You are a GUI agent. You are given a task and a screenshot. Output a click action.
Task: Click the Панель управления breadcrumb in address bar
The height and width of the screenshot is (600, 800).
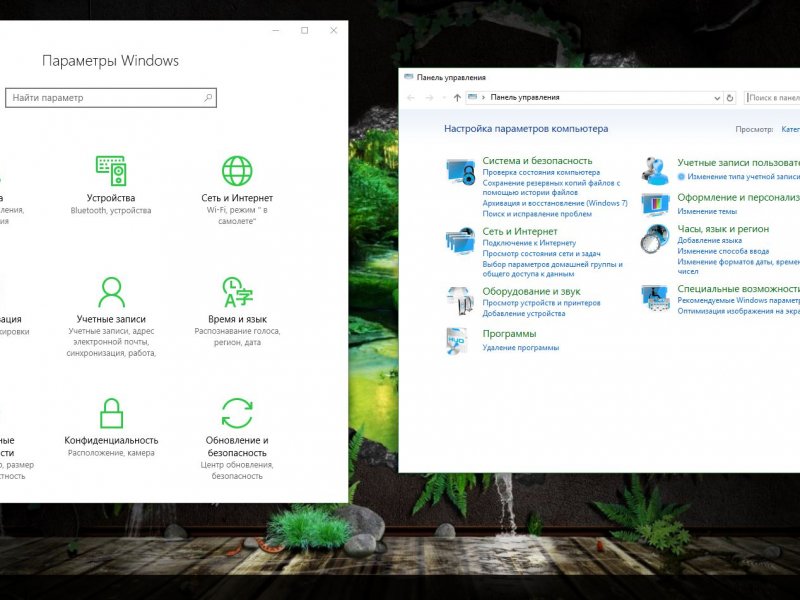coord(525,97)
